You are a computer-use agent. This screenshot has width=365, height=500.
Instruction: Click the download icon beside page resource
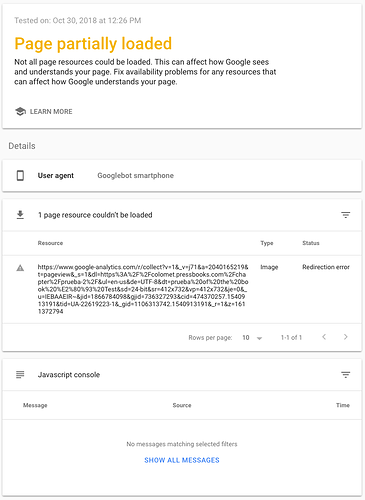[x=20, y=215]
